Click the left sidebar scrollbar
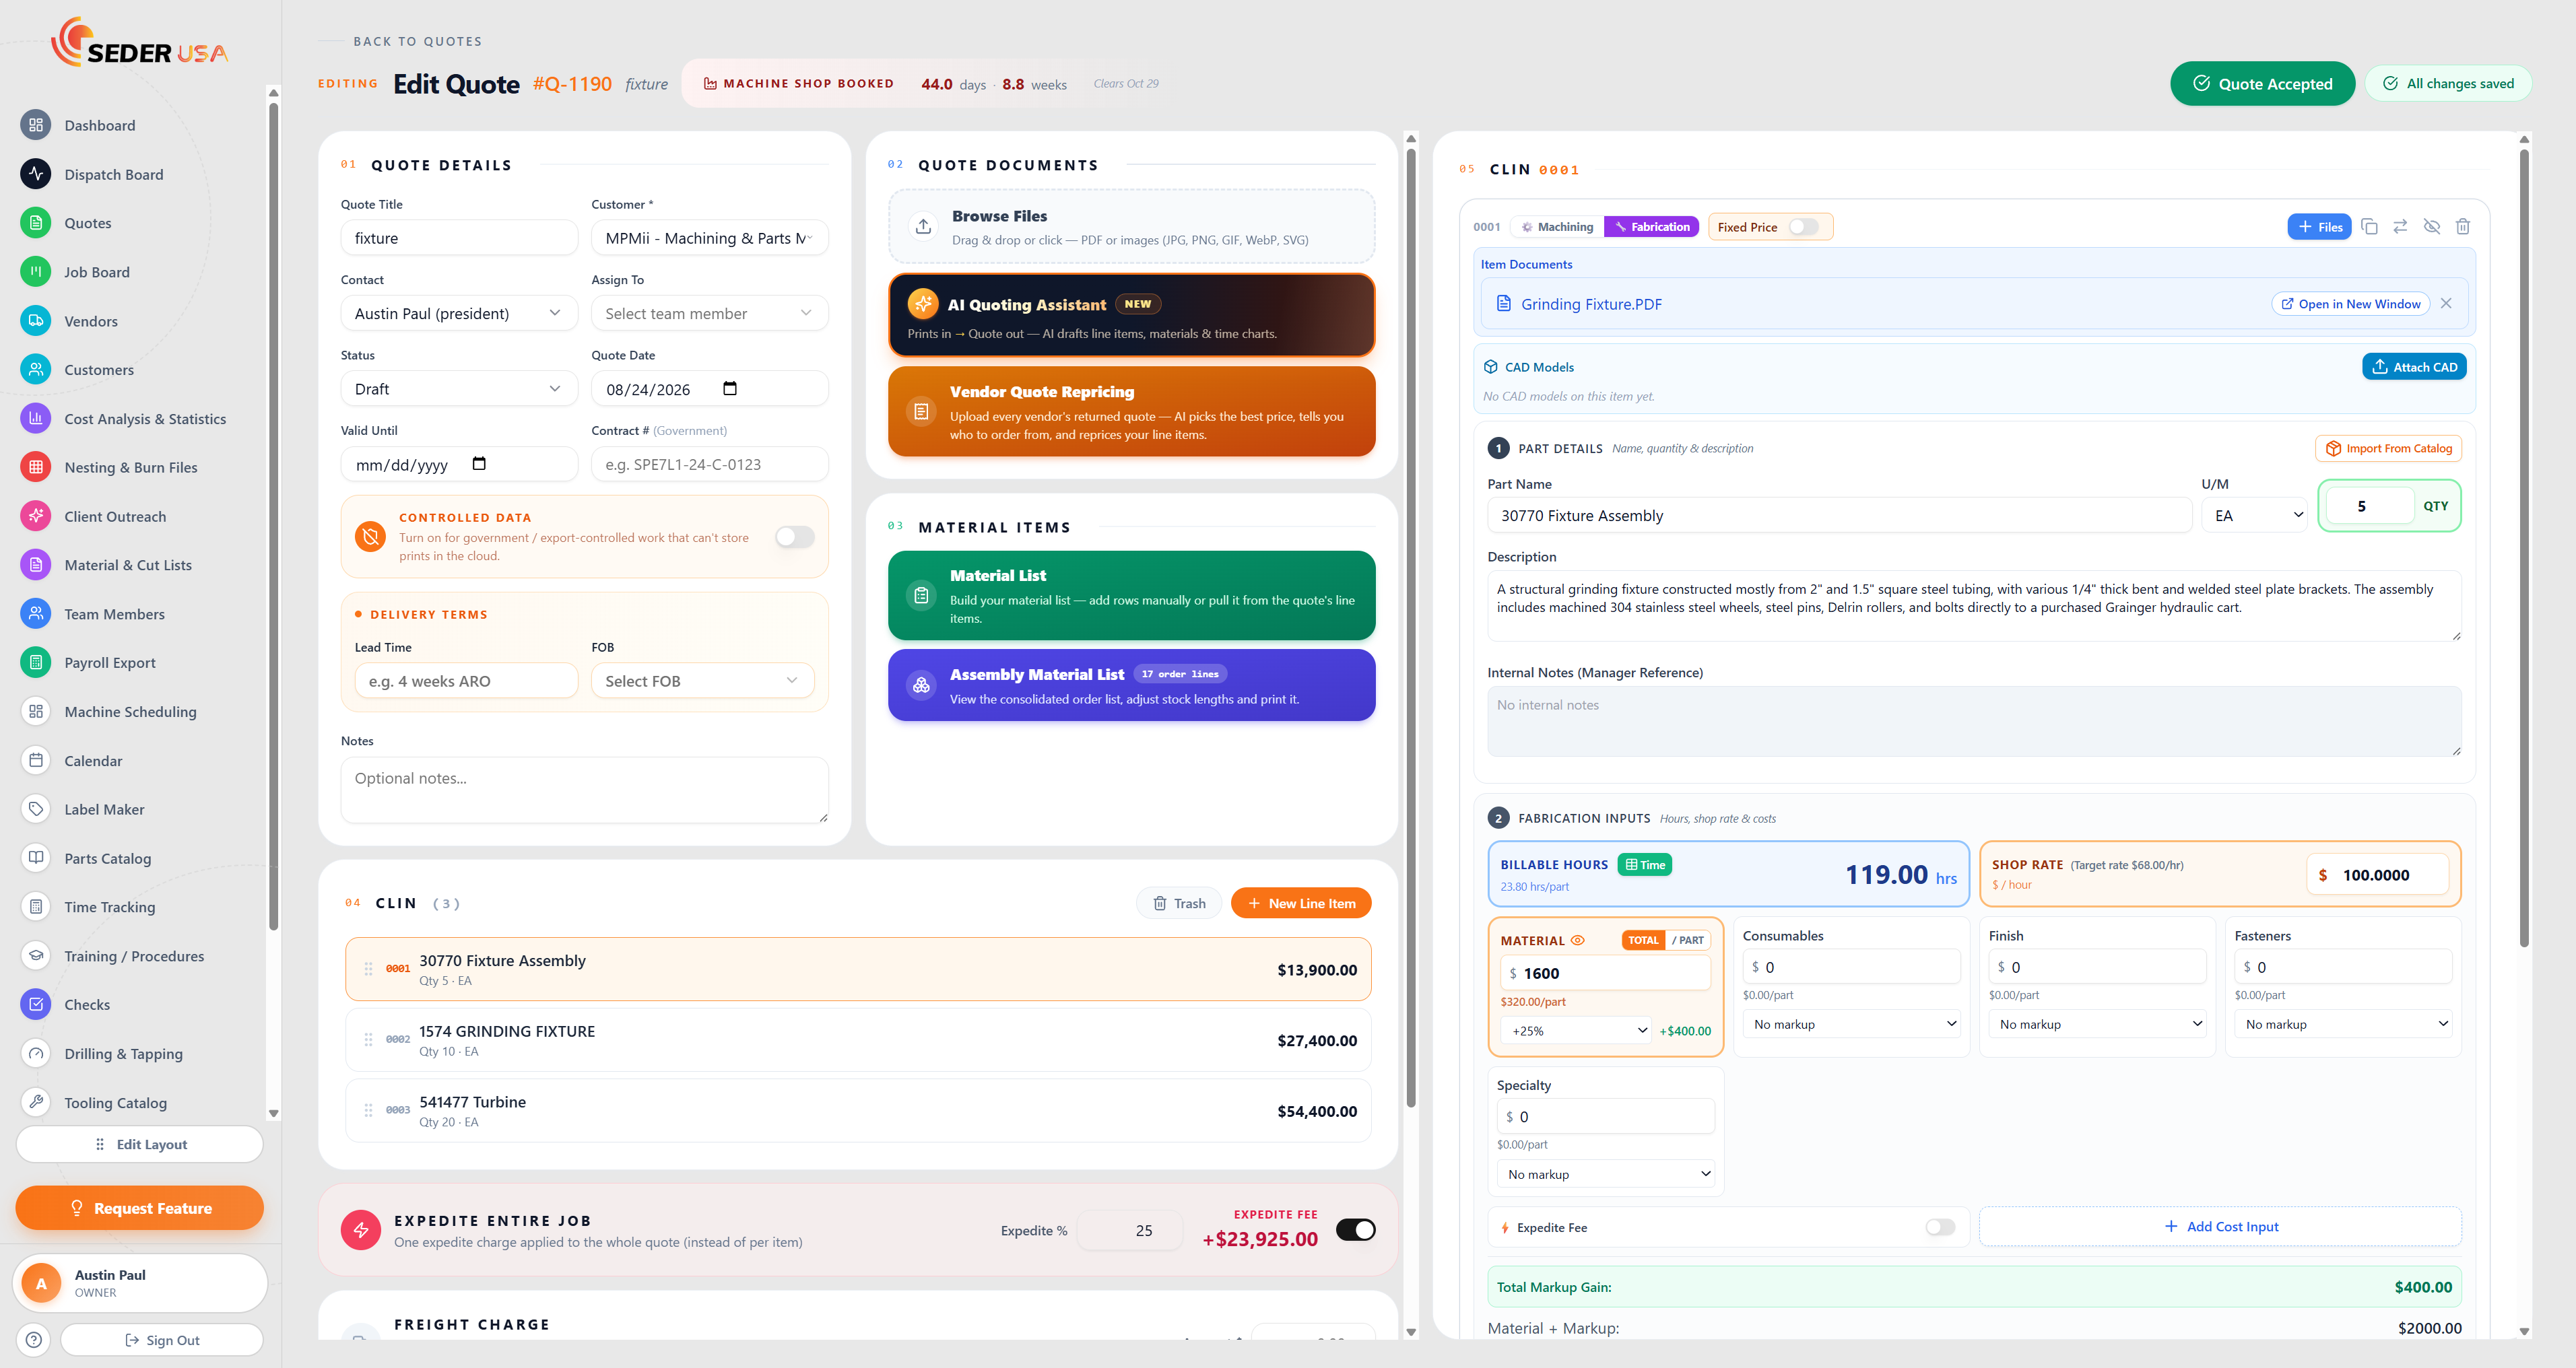2576x1368 pixels. [x=274, y=515]
